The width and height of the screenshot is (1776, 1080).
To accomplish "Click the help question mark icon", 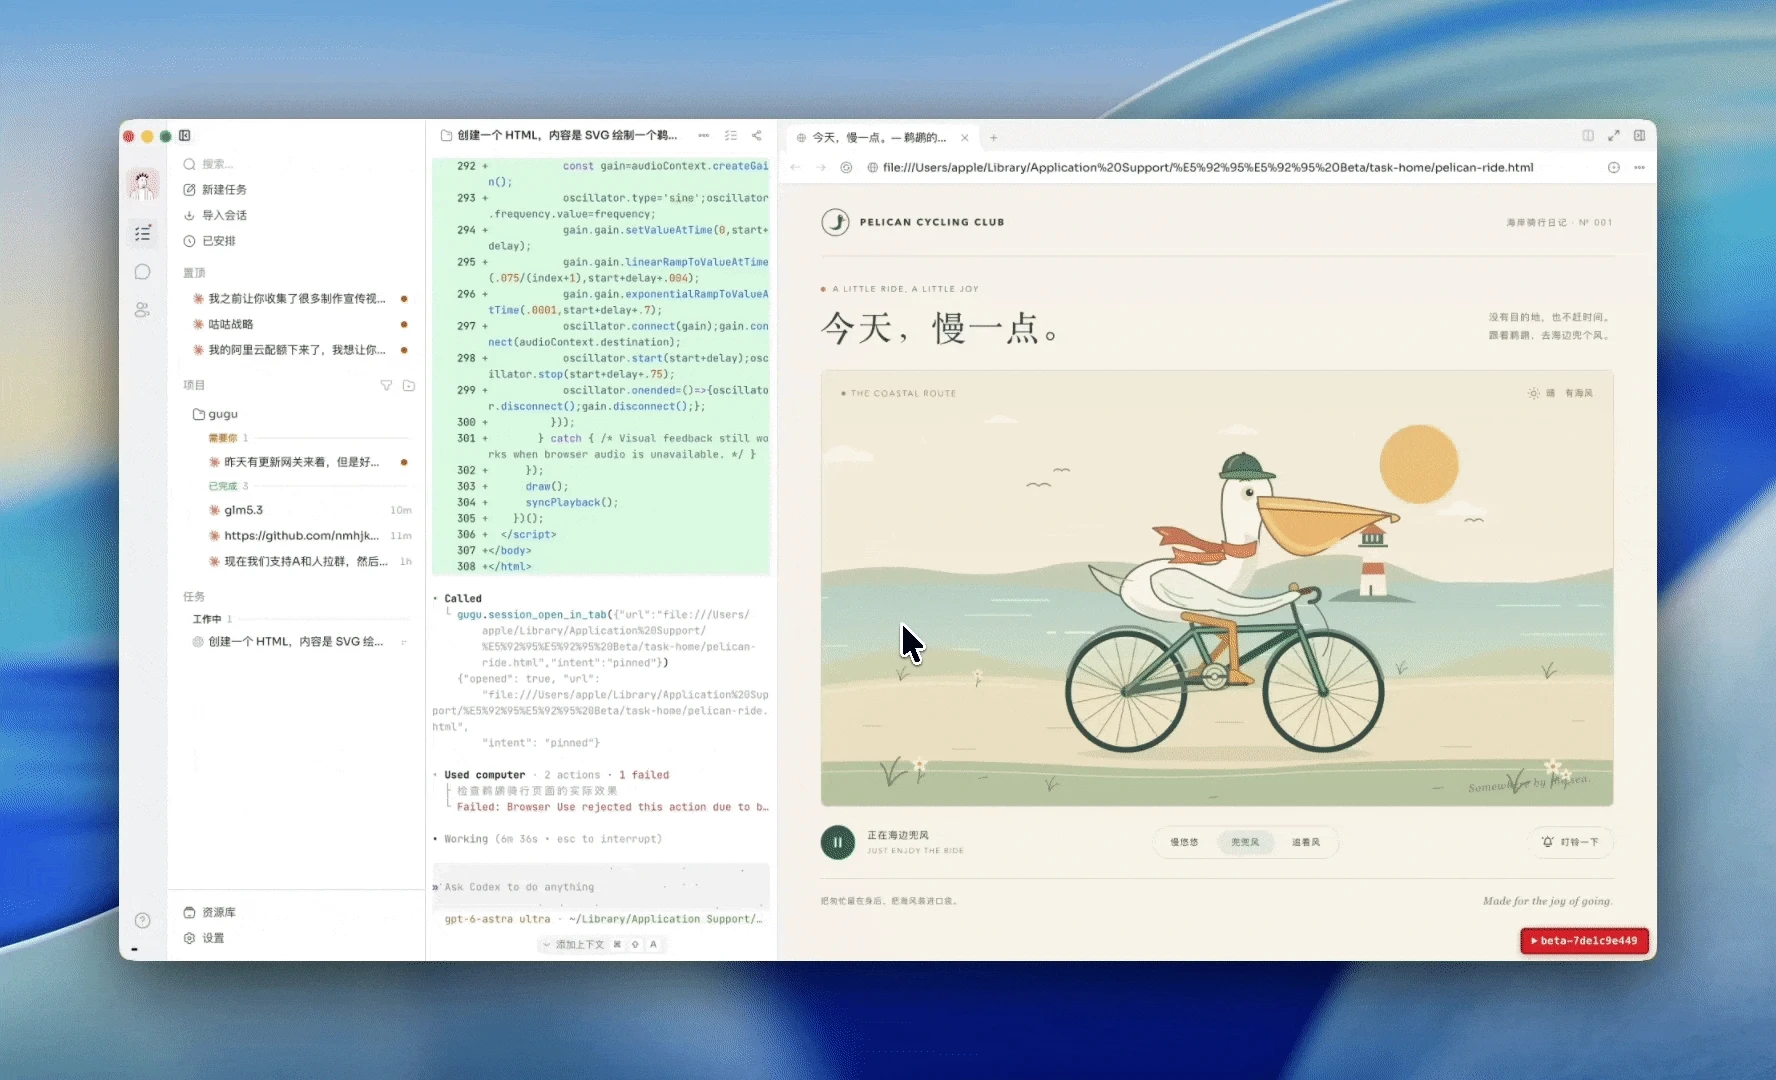I will point(143,920).
